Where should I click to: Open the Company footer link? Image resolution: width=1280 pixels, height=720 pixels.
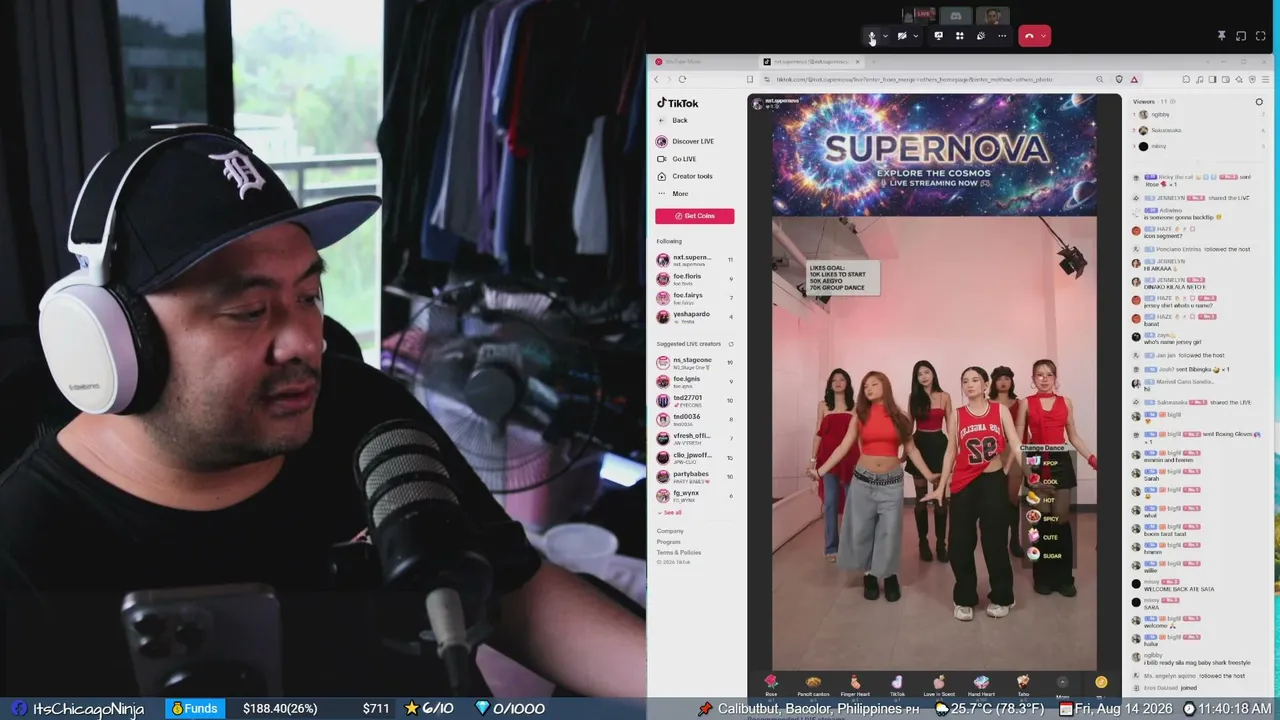[670, 531]
